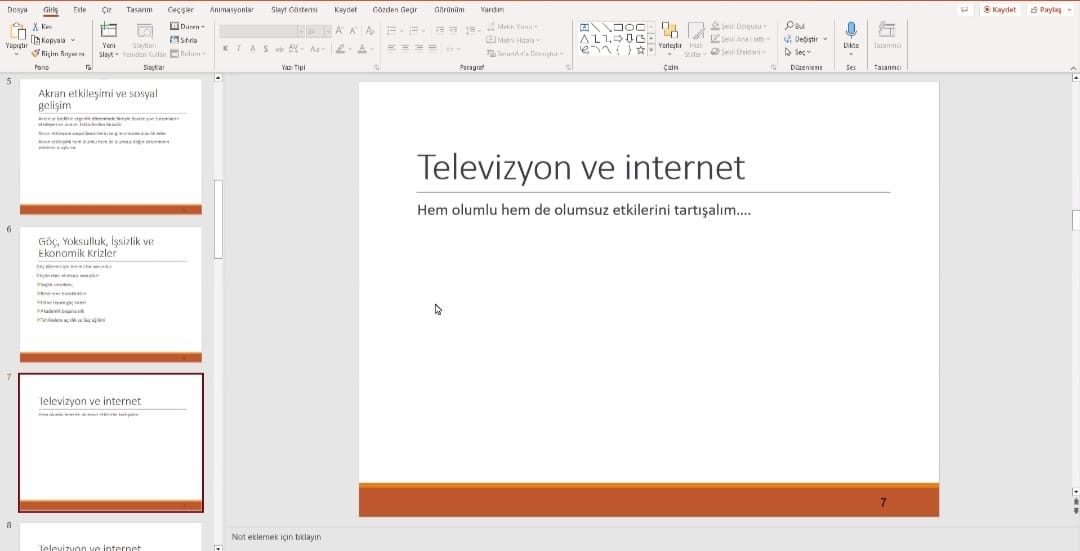
Task: Select the Biçim Boyacısı format painter
Action: [x=58, y=53]
